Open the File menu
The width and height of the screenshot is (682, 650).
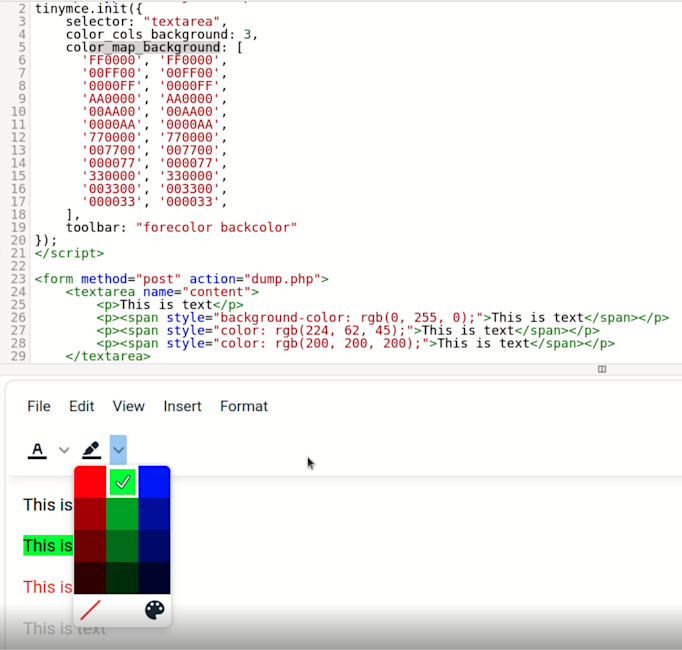39,406
